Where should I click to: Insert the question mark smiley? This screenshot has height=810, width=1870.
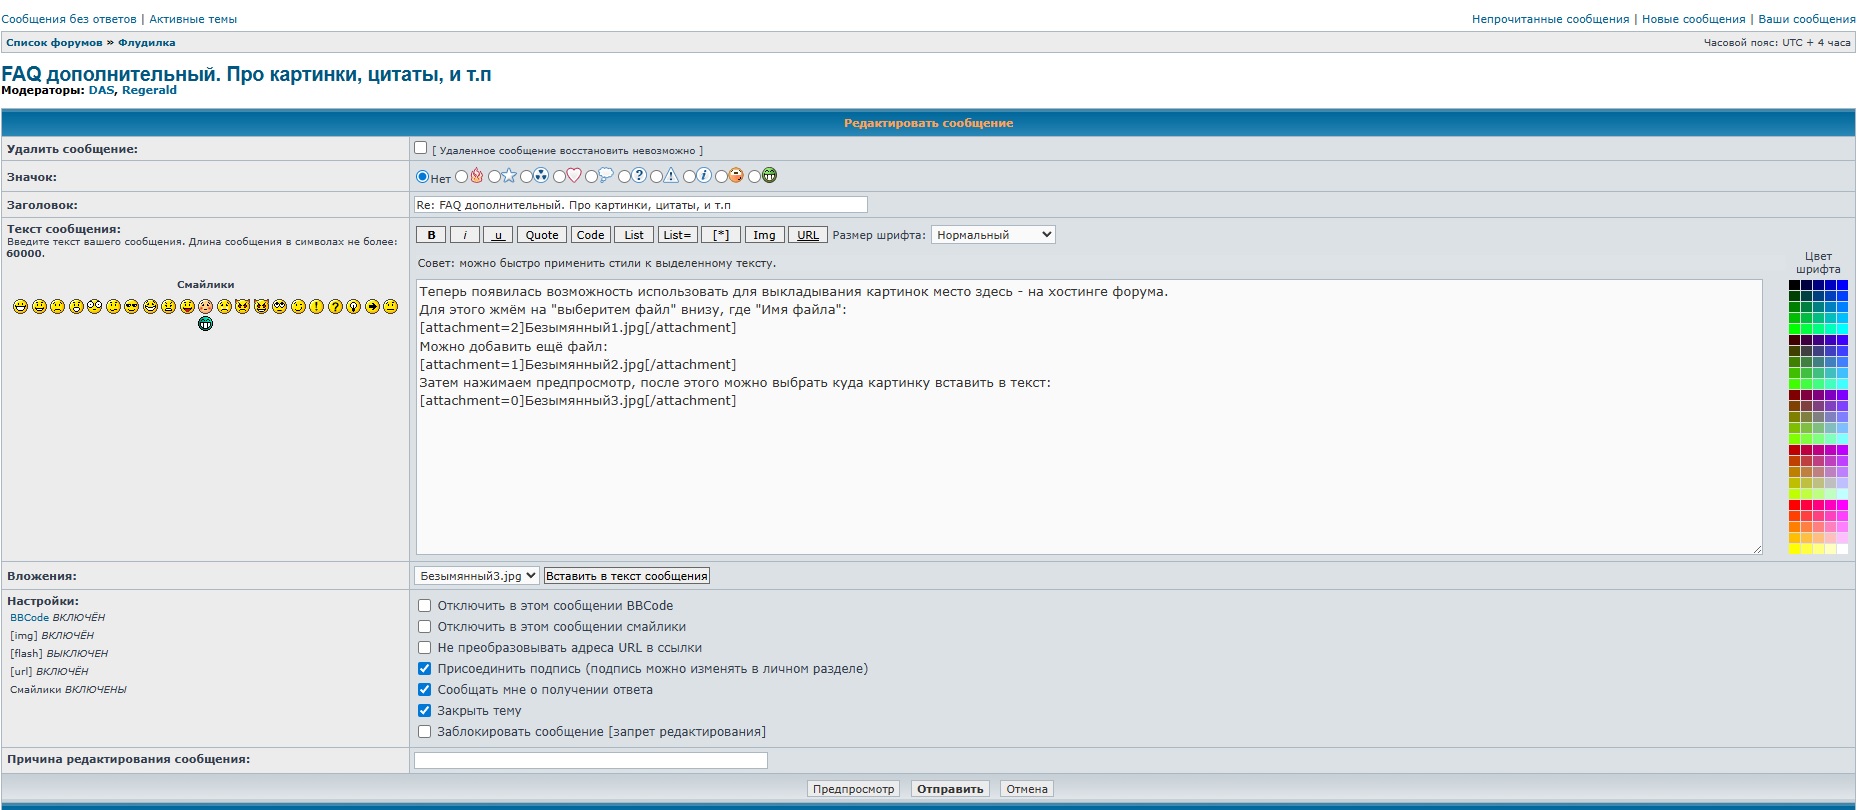click(335, 306)
